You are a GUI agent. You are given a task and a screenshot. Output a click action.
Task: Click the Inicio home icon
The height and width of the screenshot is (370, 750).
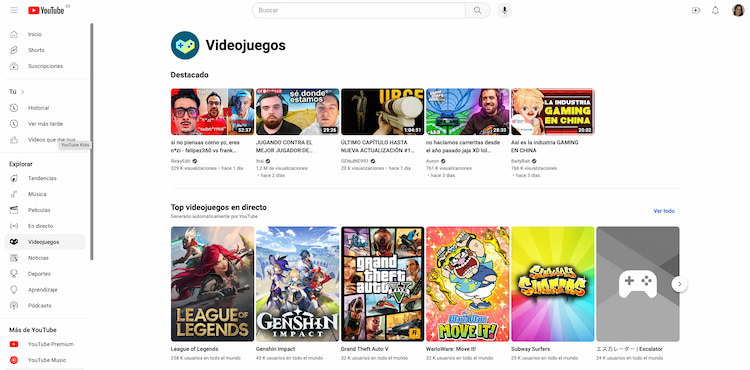[x=14, y=34]
